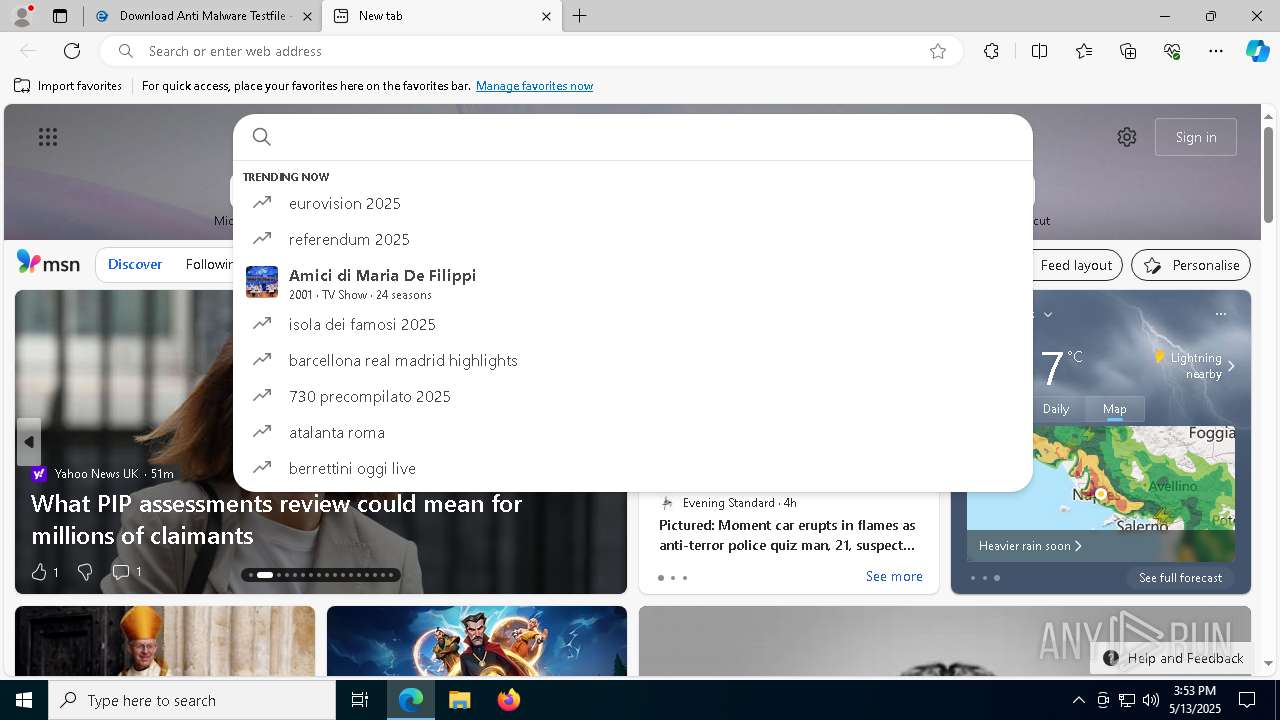Open the notifications center icon
The width and height of the screenshot is (1280, 720).
point(1247,700)
